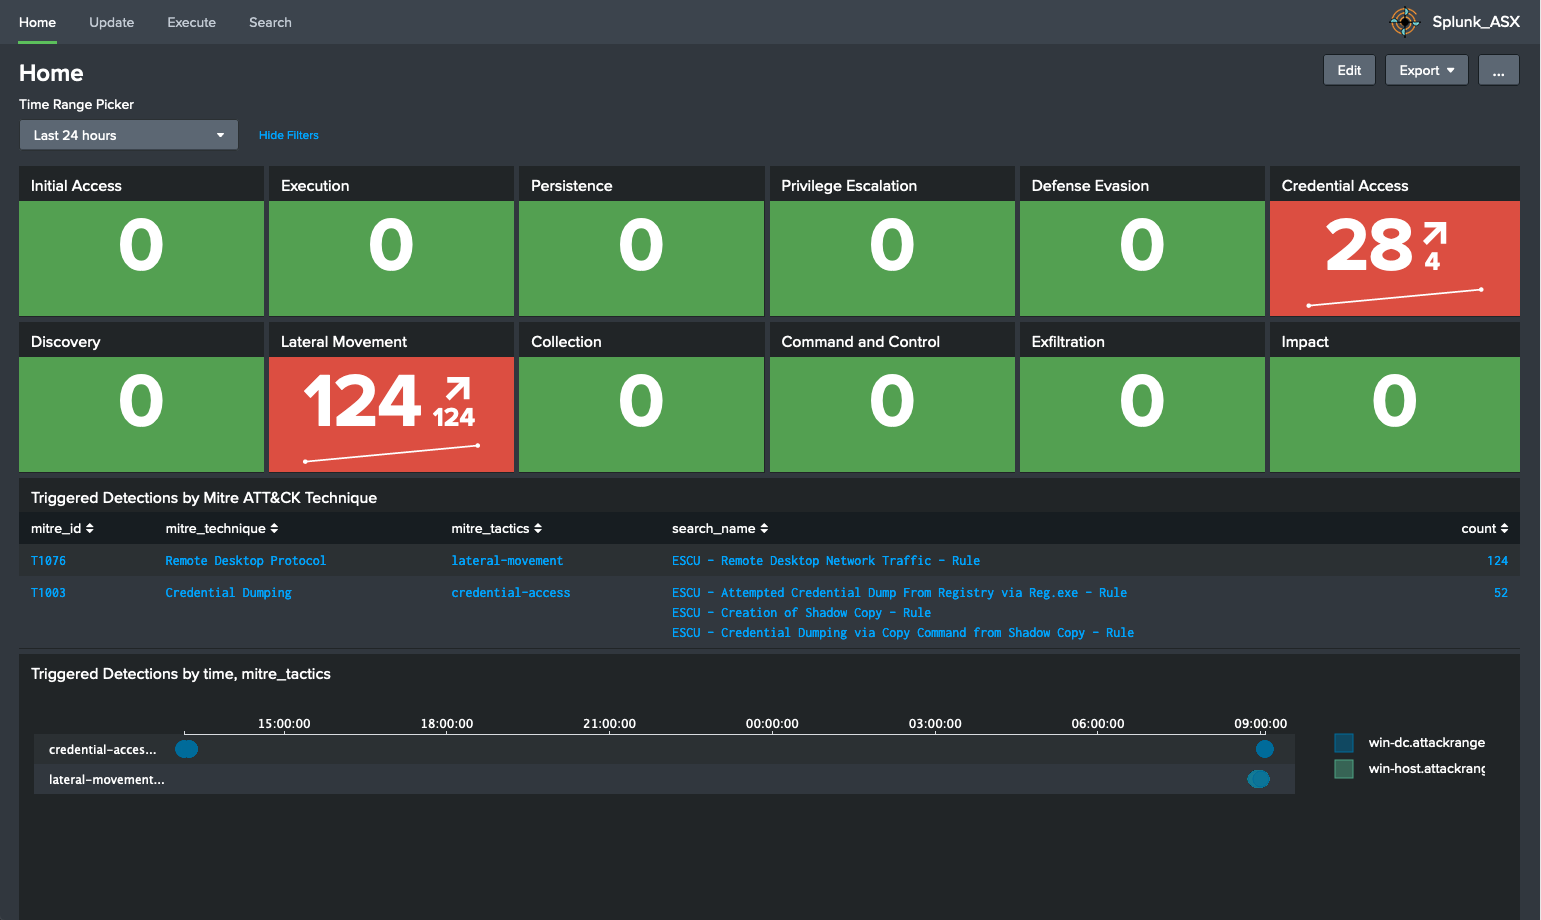Viewport: 1541px width, 920px height.
Task: Click Lateral Movement trend arrow icon
Action: [x=458, y=389]
